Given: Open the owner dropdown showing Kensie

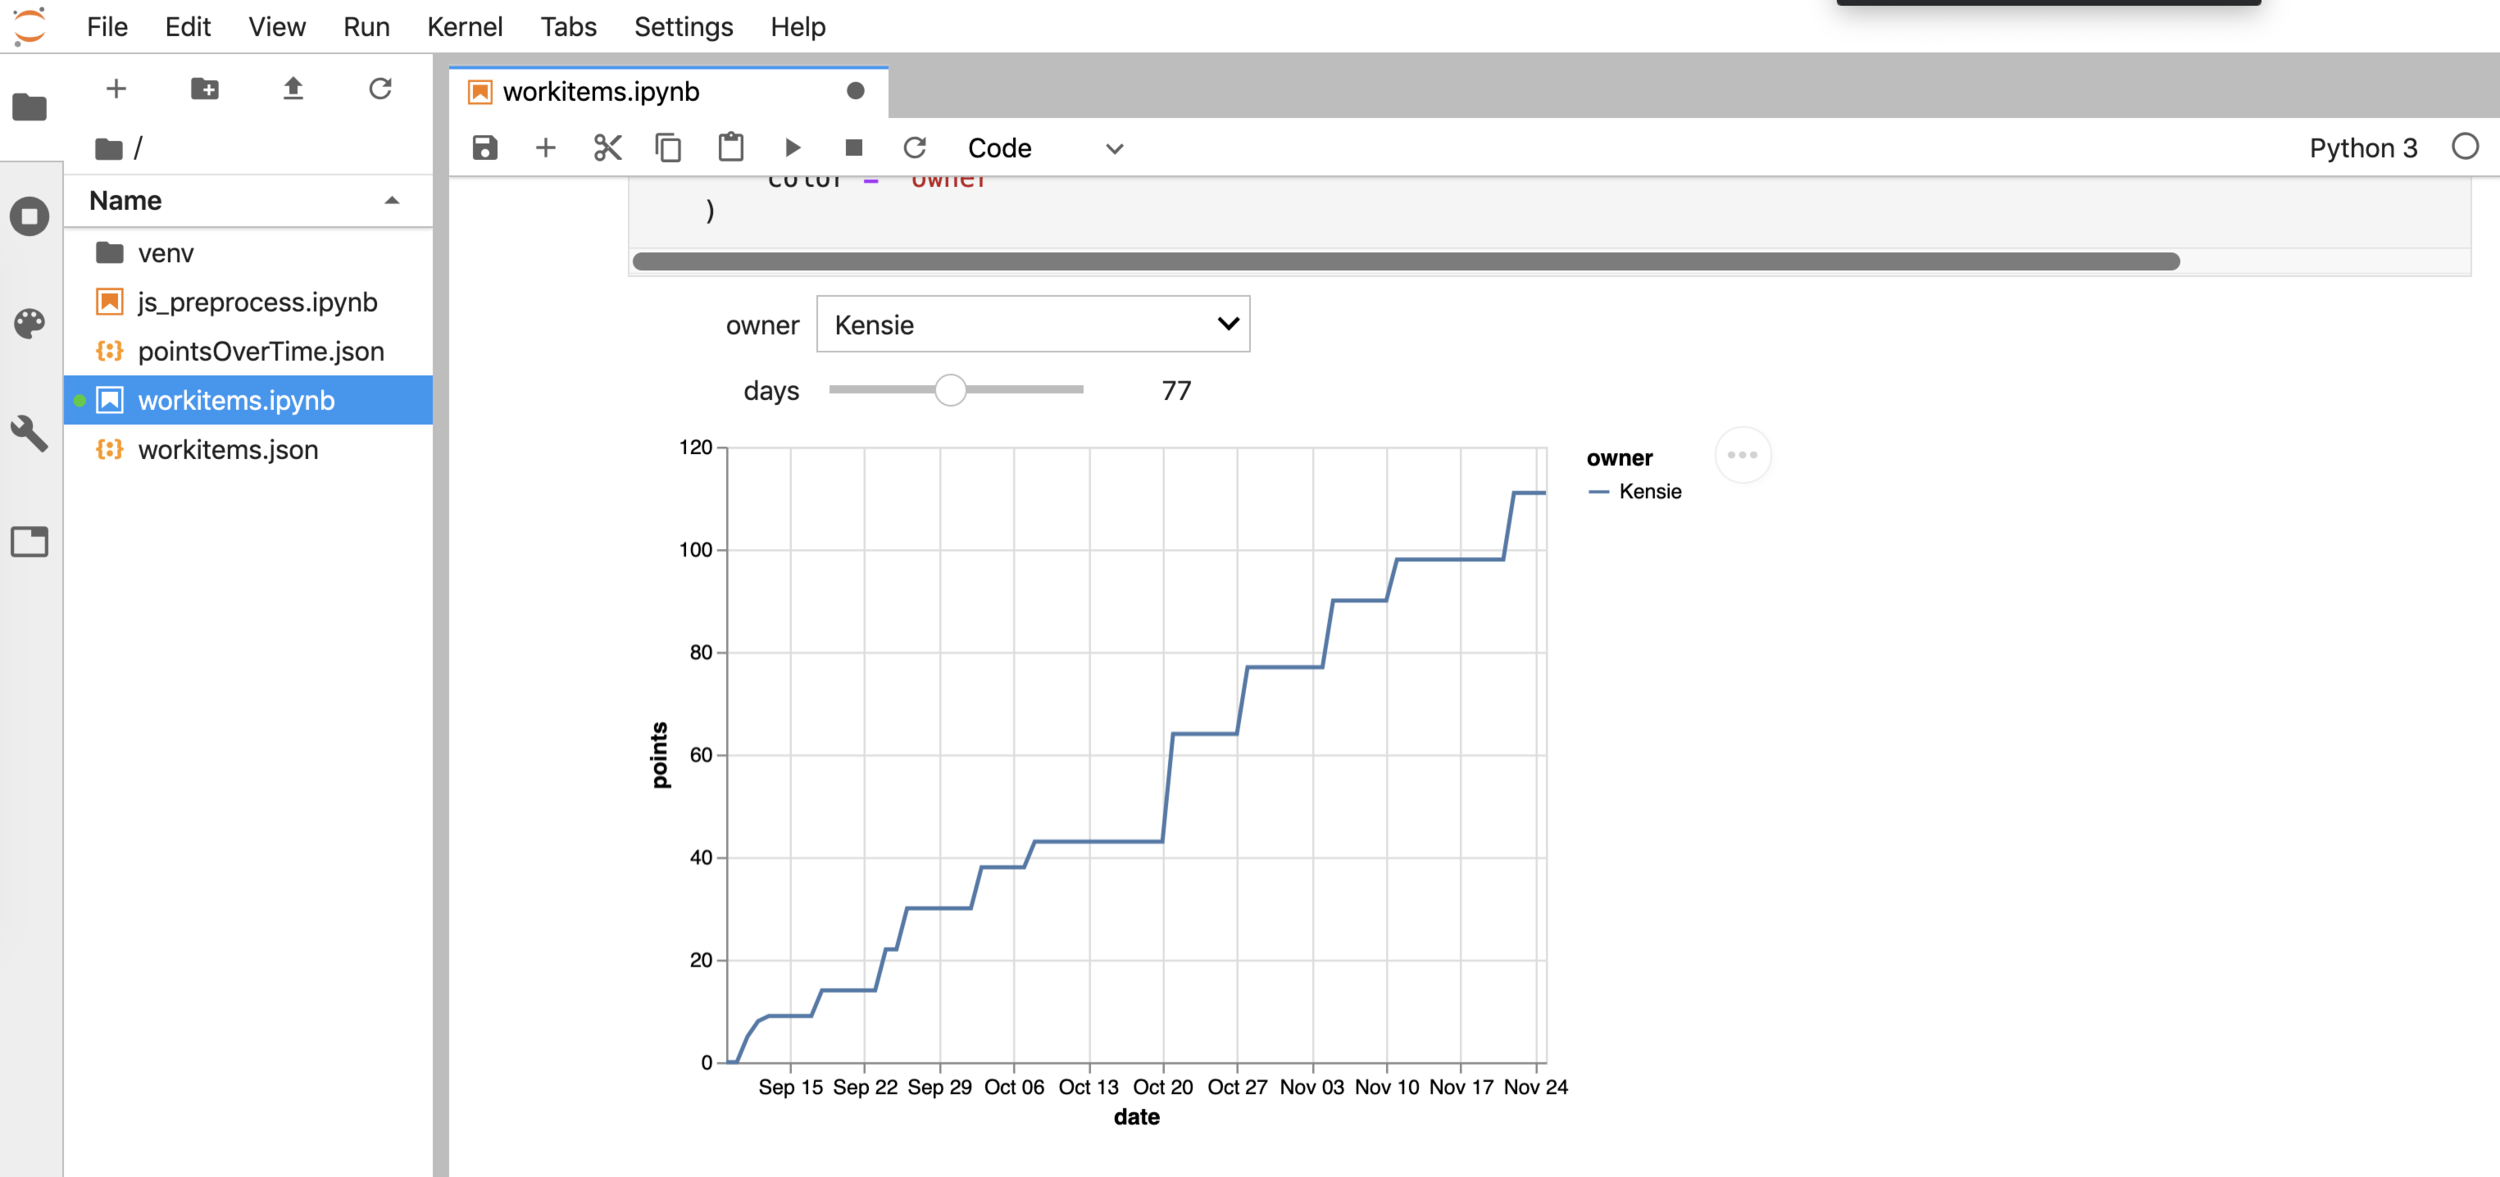Looking at the screenshot, I should coord(1032,324).
